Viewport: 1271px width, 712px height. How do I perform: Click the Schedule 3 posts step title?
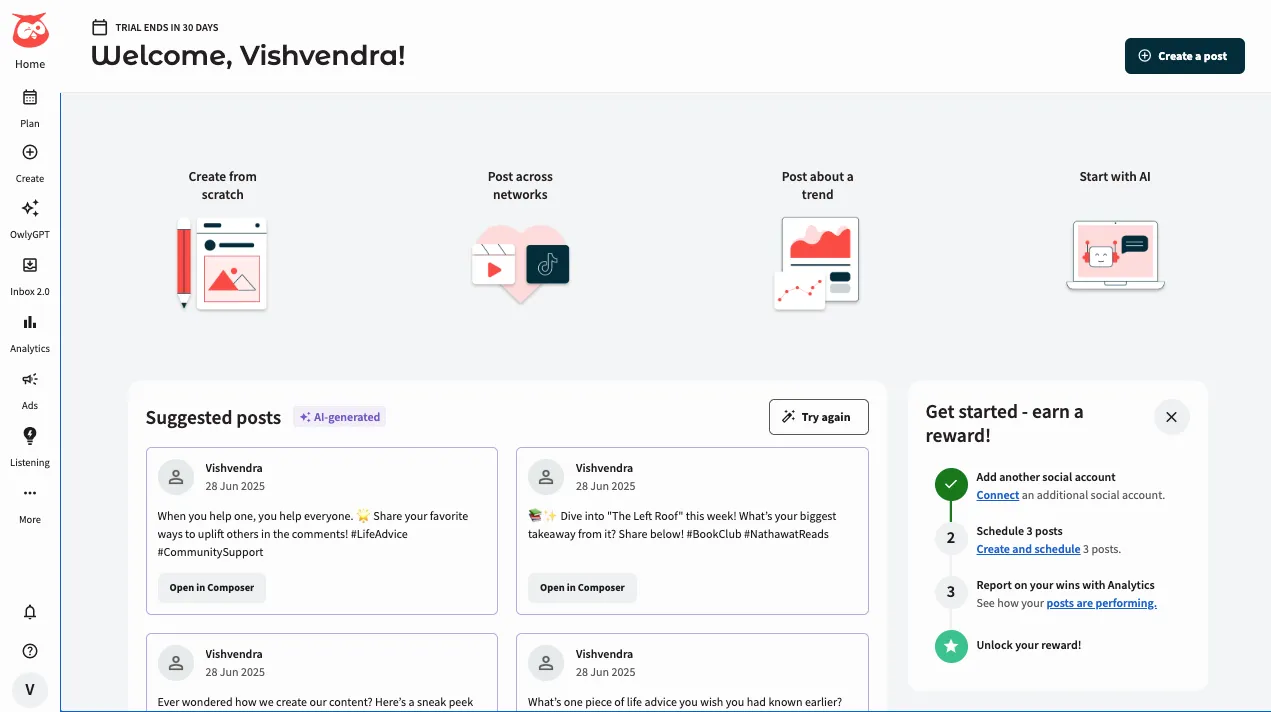(x=1019, y=531)
